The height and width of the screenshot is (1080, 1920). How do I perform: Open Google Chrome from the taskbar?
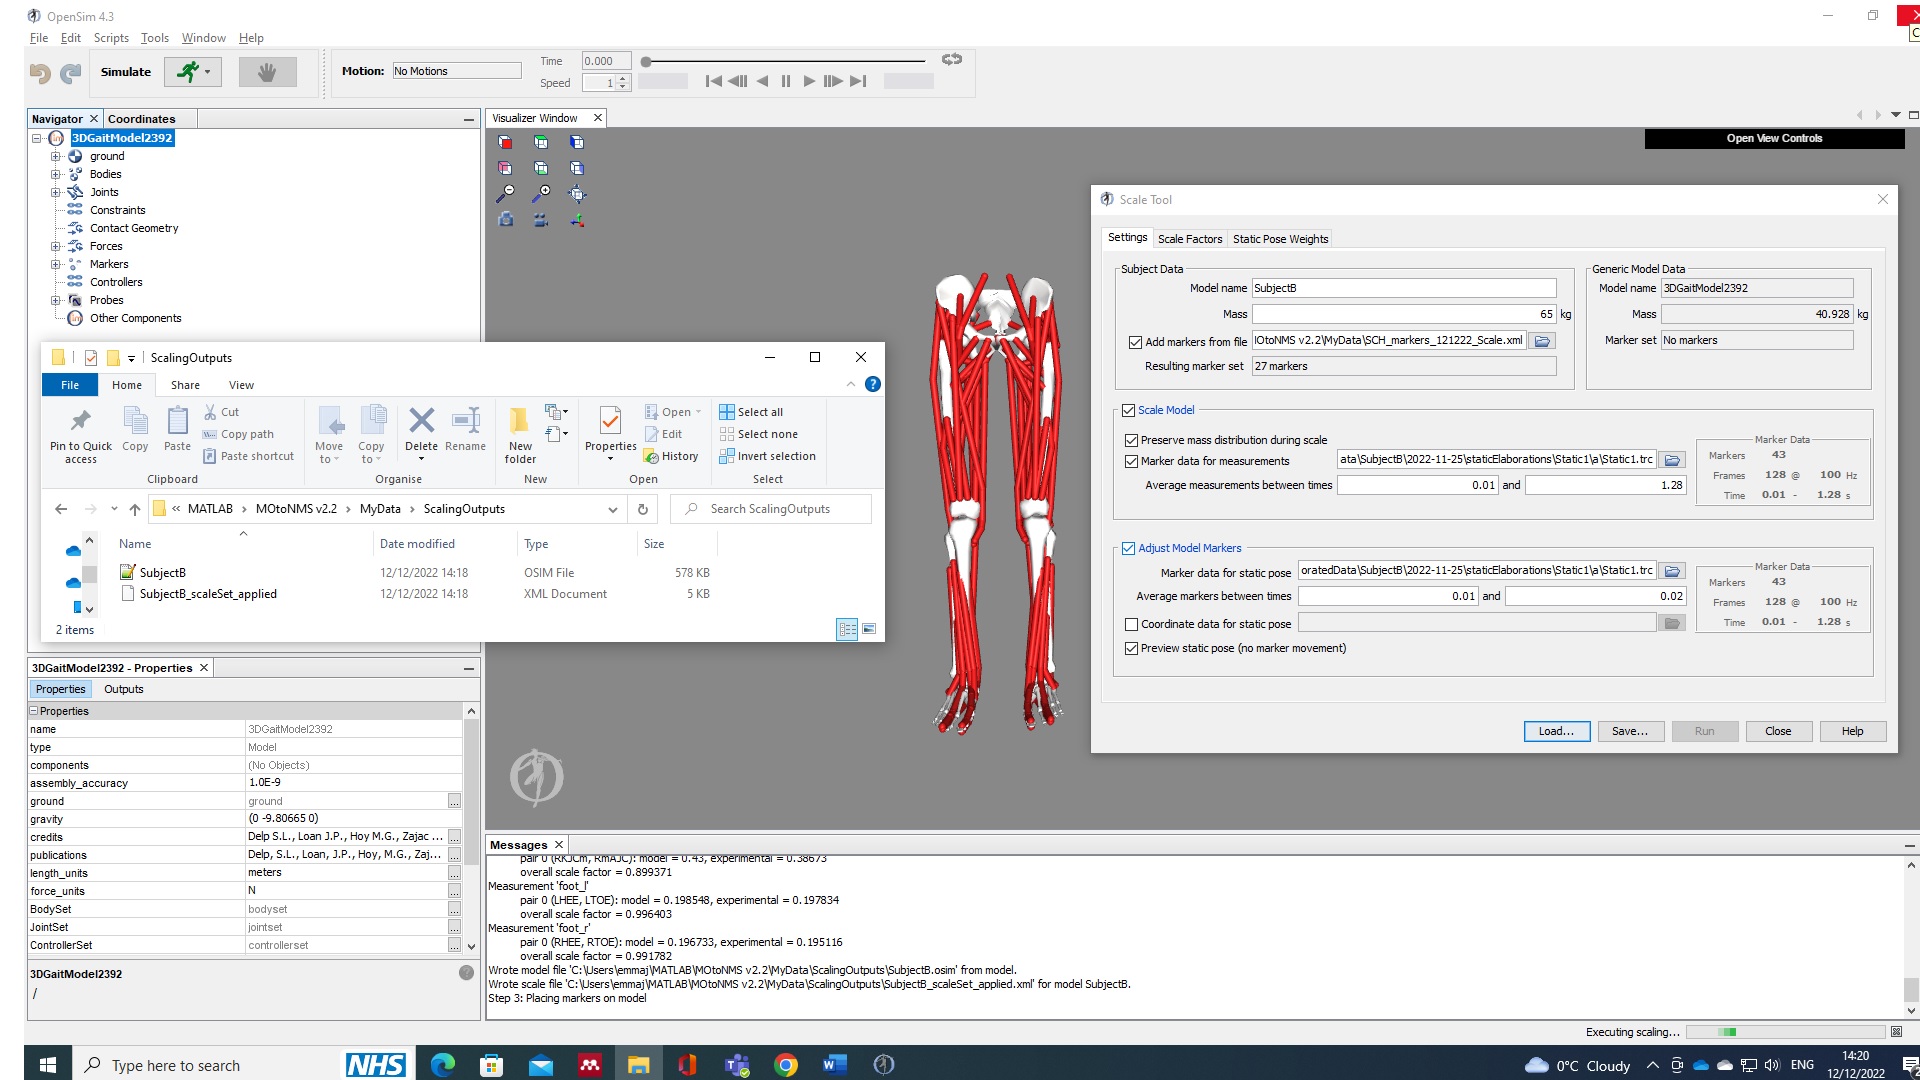click(x=786, y=1065)
